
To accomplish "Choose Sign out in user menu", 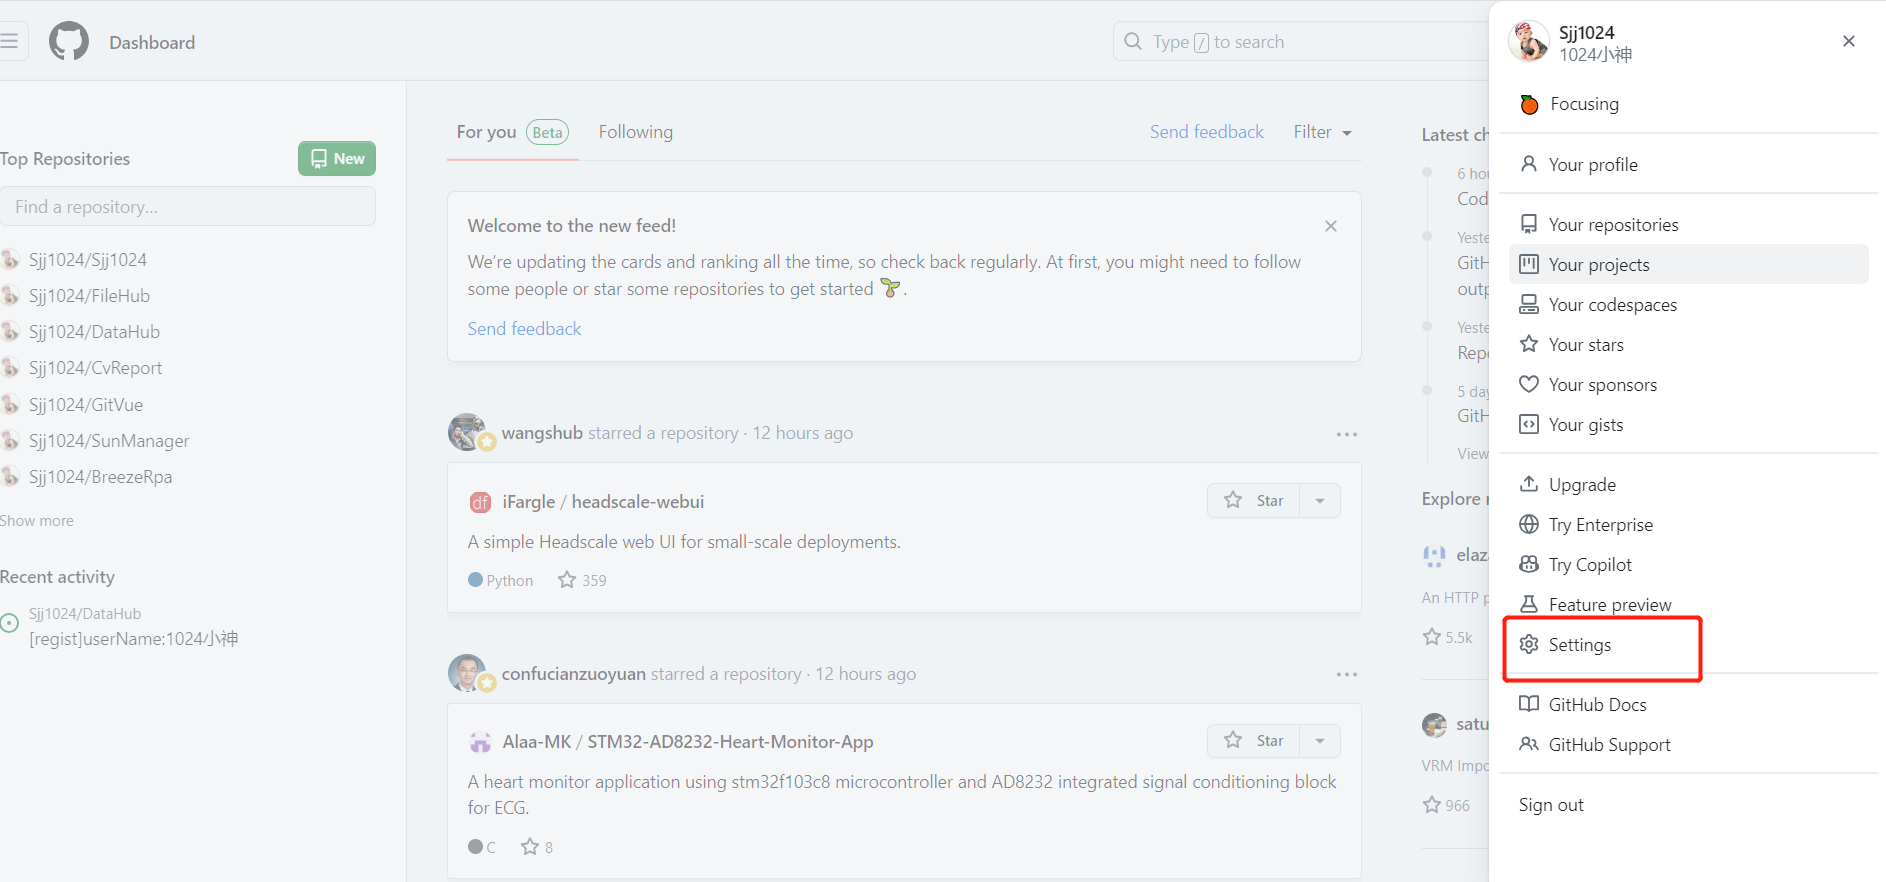I will tap(1688, 804).
